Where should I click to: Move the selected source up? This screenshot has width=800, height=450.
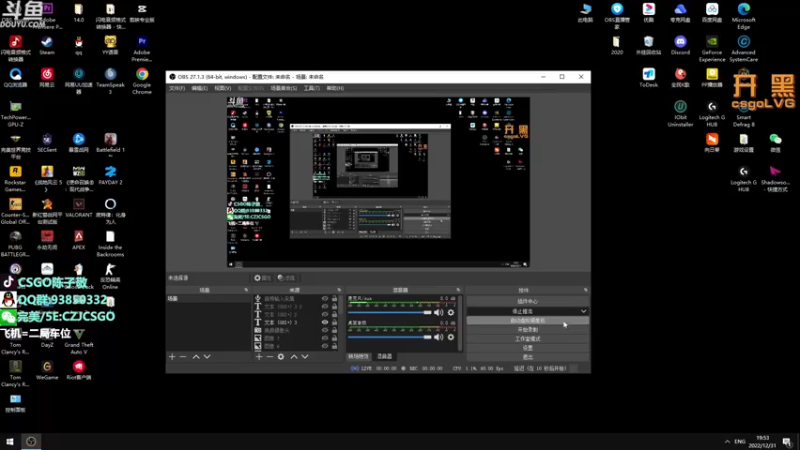pos(294,357)
